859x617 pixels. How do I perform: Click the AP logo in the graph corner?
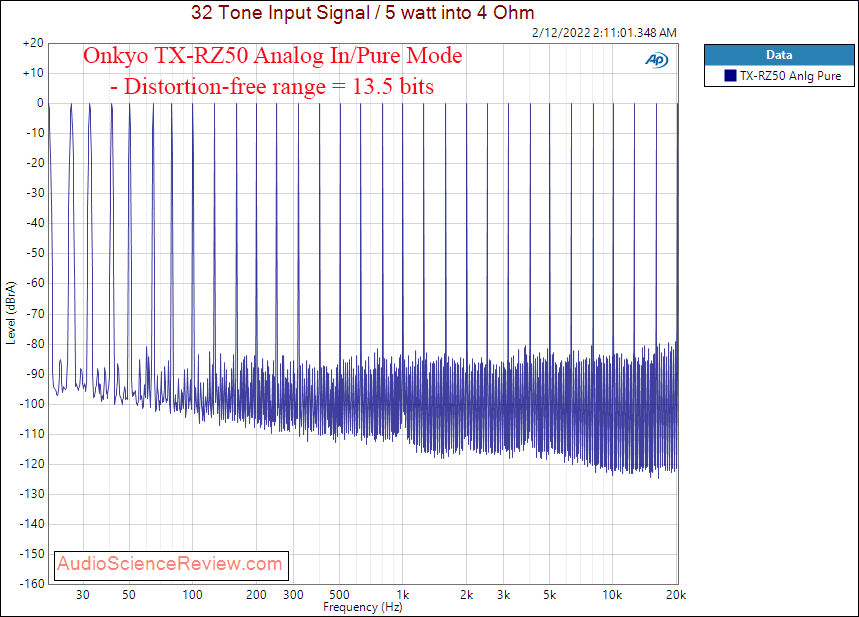click(656, 60)
